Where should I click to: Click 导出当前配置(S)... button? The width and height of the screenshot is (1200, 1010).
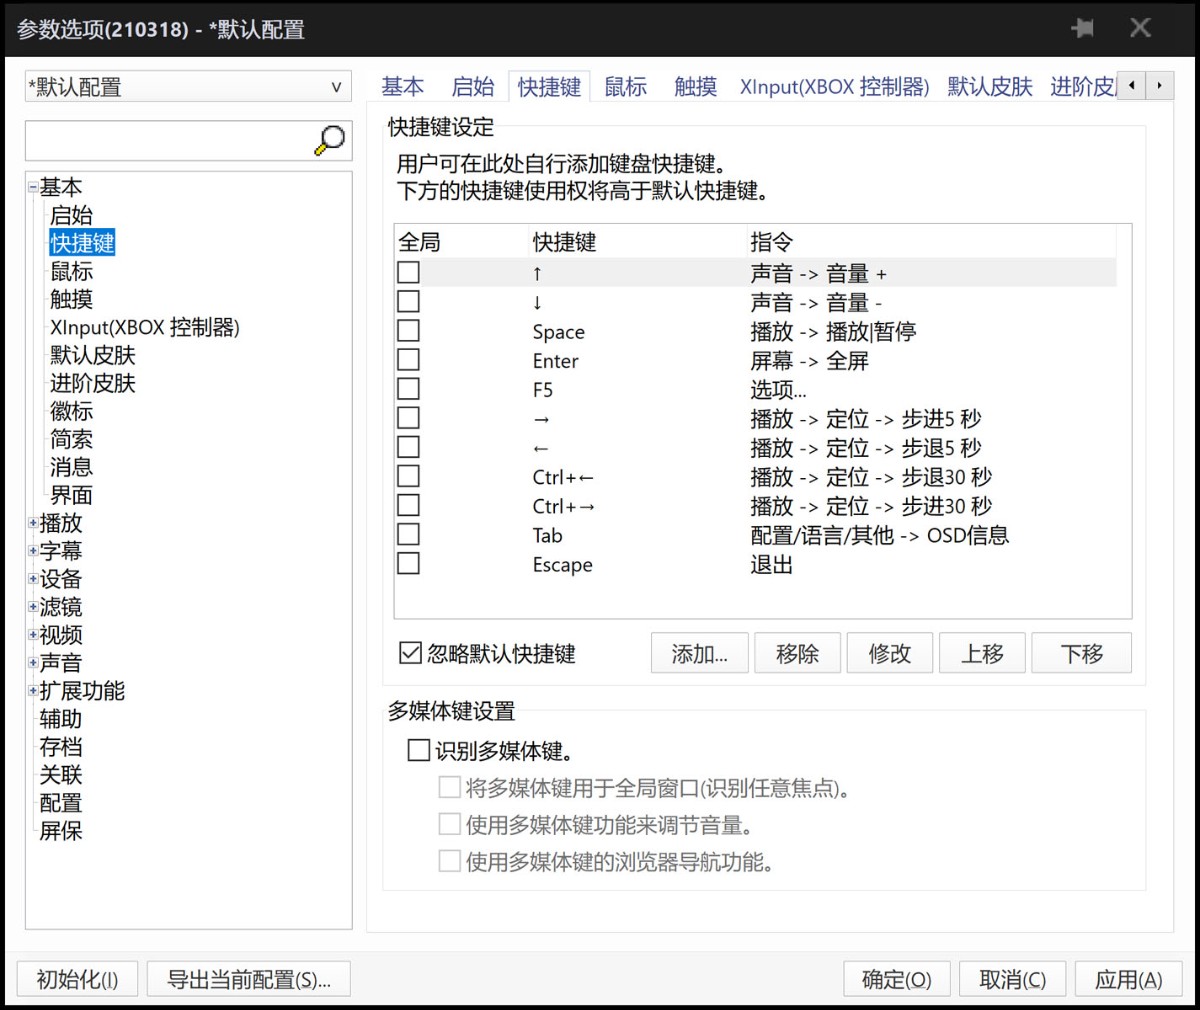click(x=248, y=980)
